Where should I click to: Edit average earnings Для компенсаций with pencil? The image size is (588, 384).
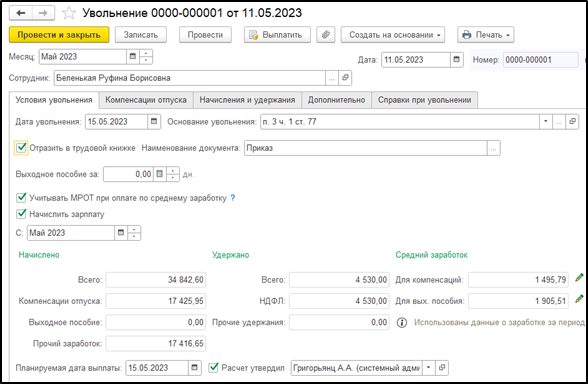coord(579,278)
